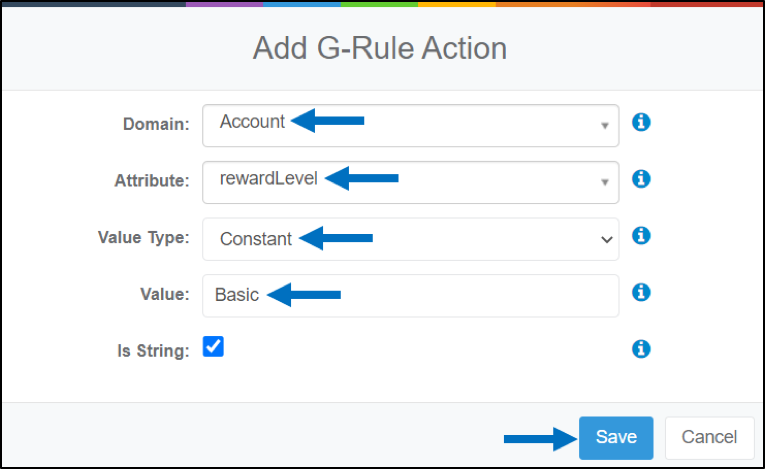This screenshot has height=469, width=765.
Task: Click the 'Add G-Rule Action' dialog title
Action: pyautogui.click(x=380, y=48)
